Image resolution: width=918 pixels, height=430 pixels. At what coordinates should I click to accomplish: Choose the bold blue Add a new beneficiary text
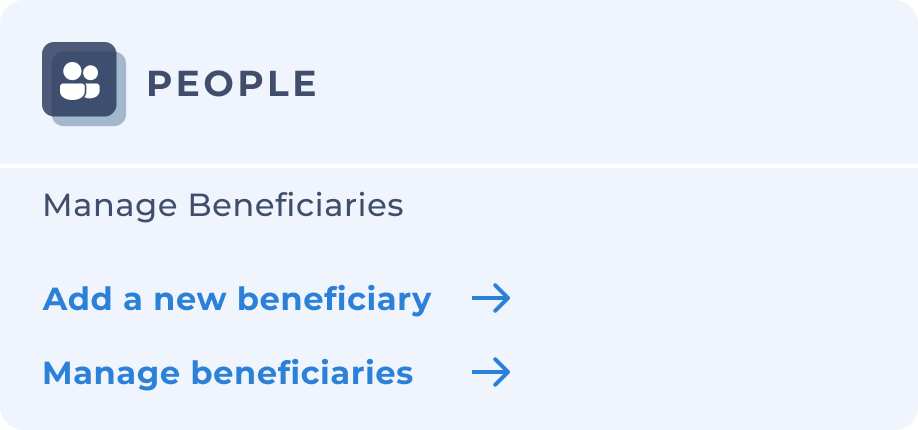click(237, 298)
